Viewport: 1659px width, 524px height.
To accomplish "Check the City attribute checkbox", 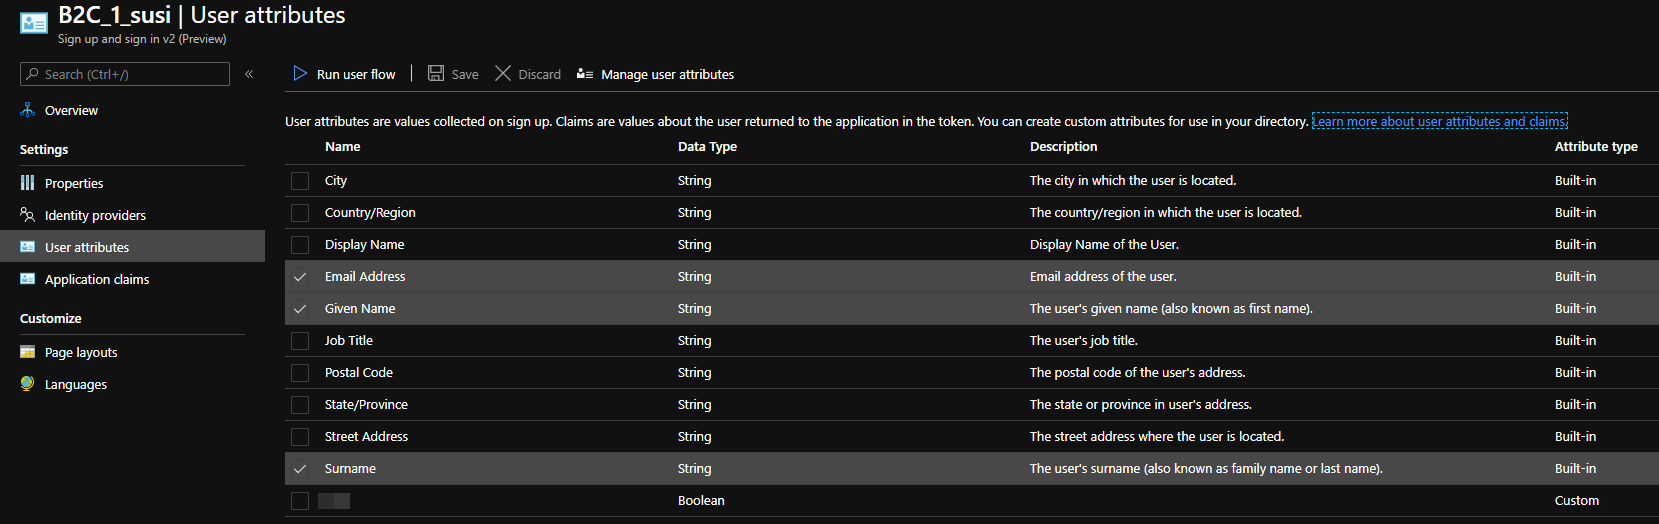I will pyautogui.click(x=300, y=181).
